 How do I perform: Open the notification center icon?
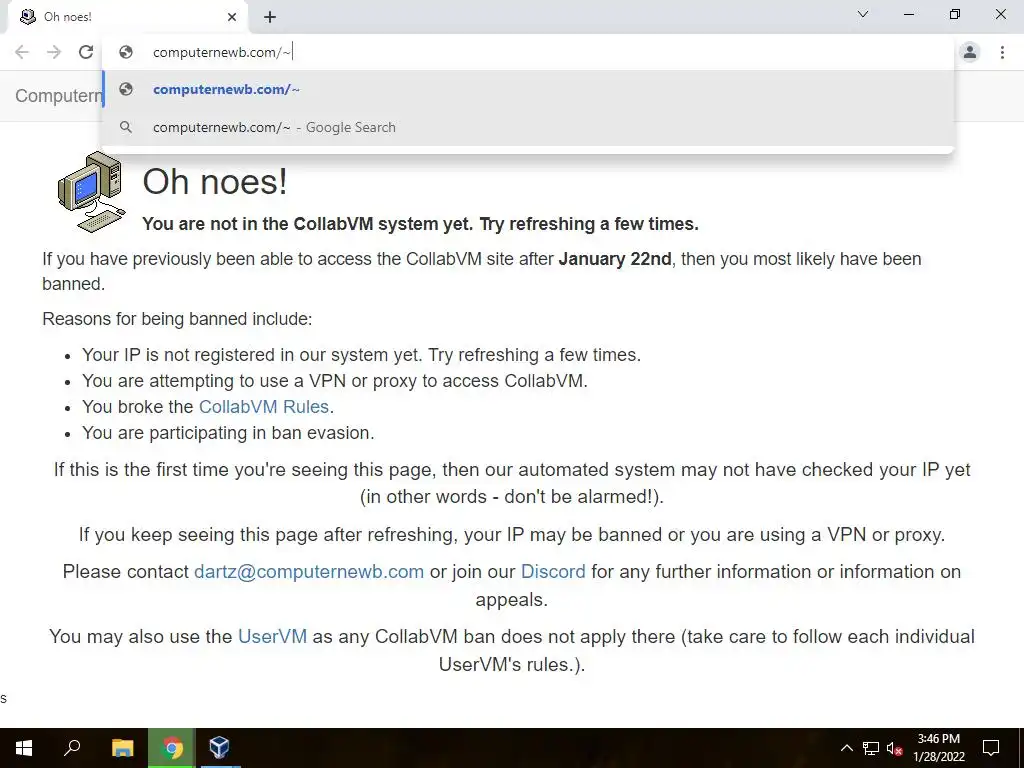991,748
